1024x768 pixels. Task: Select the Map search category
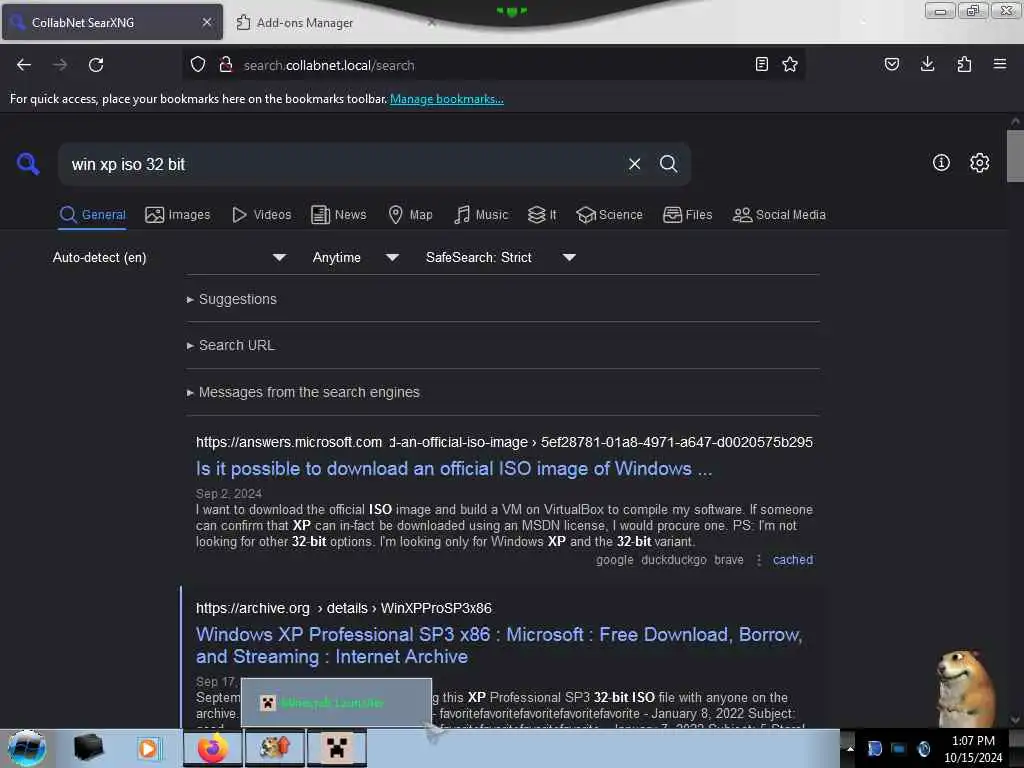[x=410, y=215]
